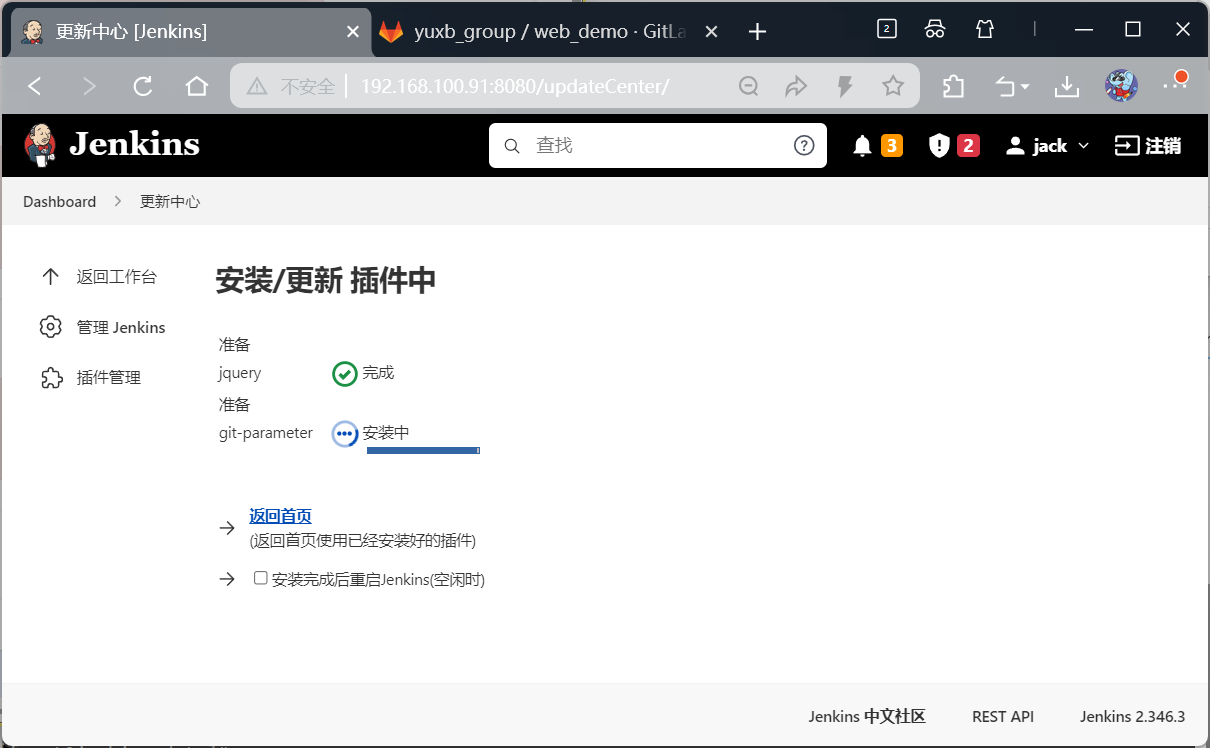
Task: Expand the jack user menu chevron
Action: click(x=1083, y=146)
